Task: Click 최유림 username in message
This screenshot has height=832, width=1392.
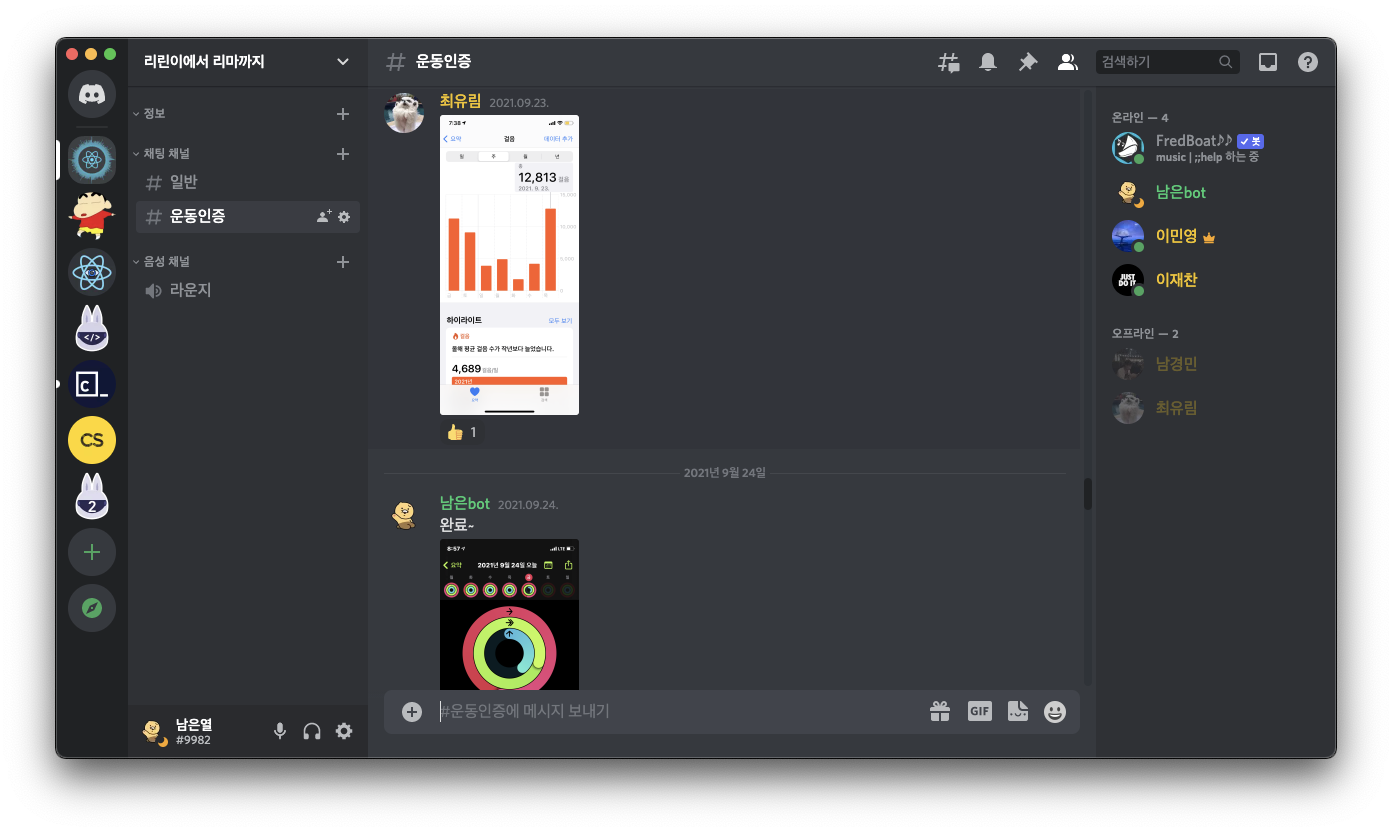Action: [x=460, y=101]
